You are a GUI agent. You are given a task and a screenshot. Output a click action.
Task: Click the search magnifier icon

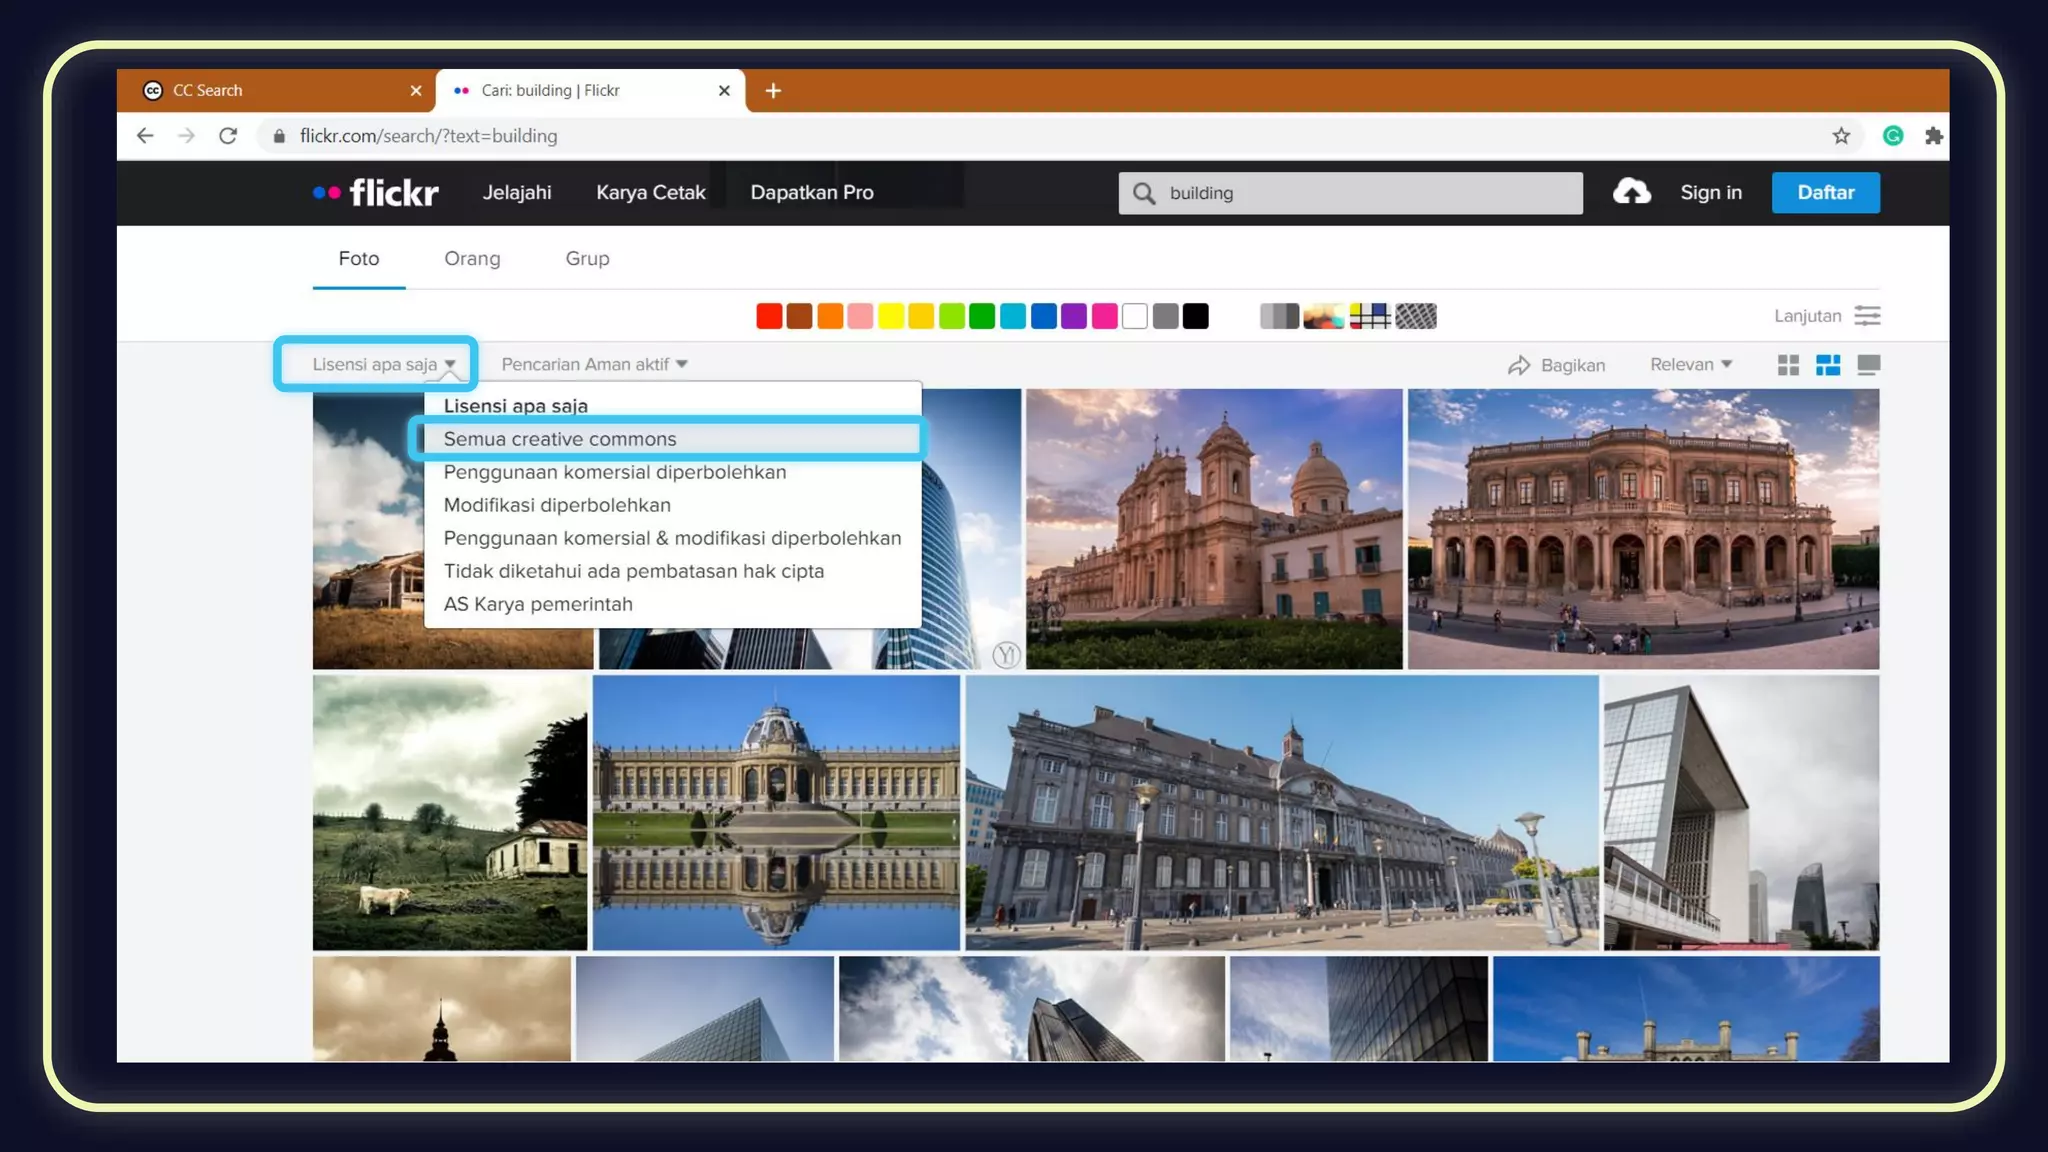pyautogui.click(x=1144, y=193)
